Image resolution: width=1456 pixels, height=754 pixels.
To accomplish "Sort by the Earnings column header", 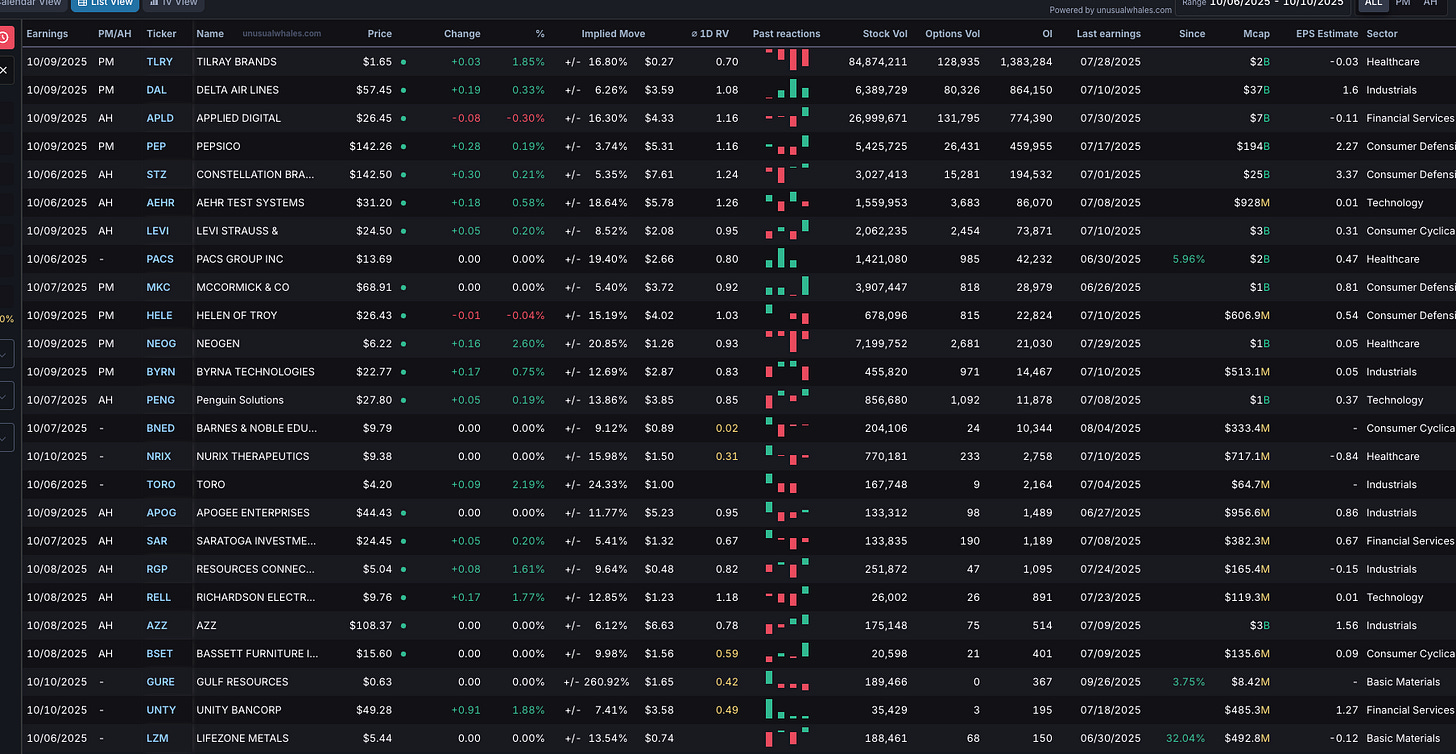I will [x=47, y=34].
